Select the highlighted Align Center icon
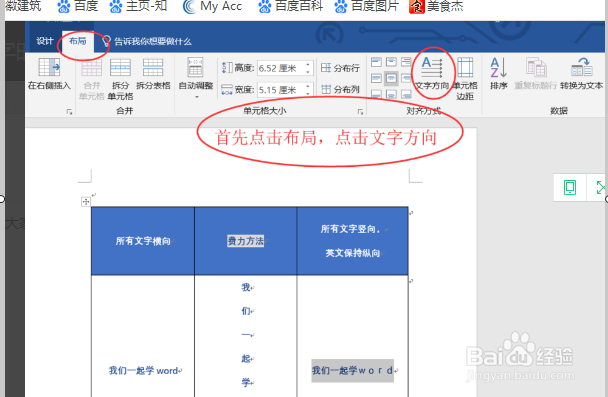This screenshot has width=608, height=397. tap(391, 78)
